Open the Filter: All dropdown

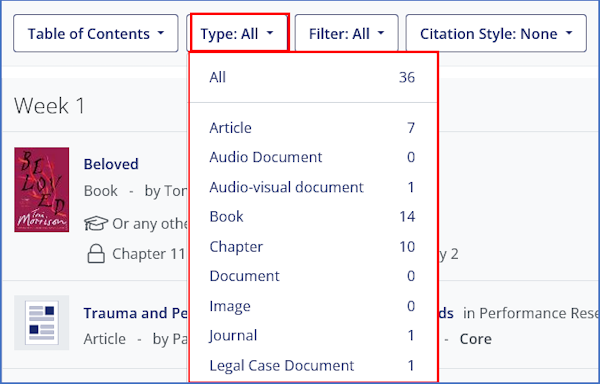pyautogui.click(x=347, y=34)
